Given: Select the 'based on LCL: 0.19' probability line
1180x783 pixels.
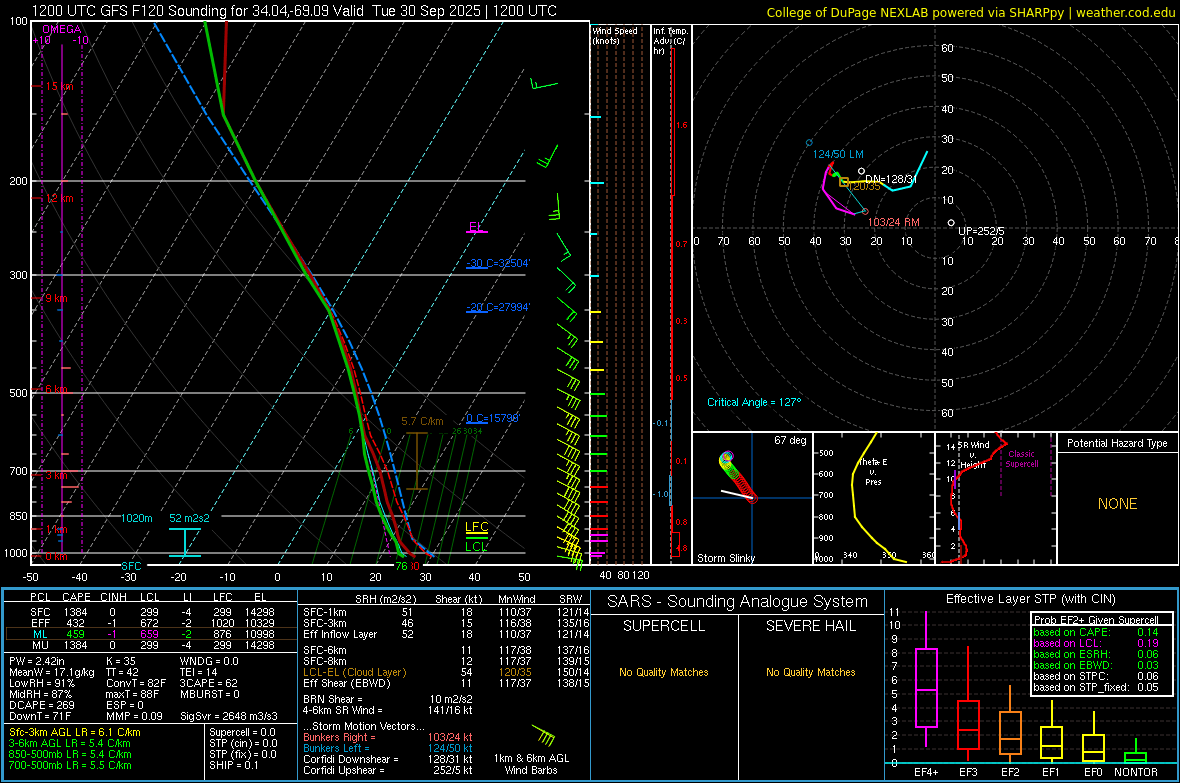Looking at the screenshot, I should (1096, 643).
